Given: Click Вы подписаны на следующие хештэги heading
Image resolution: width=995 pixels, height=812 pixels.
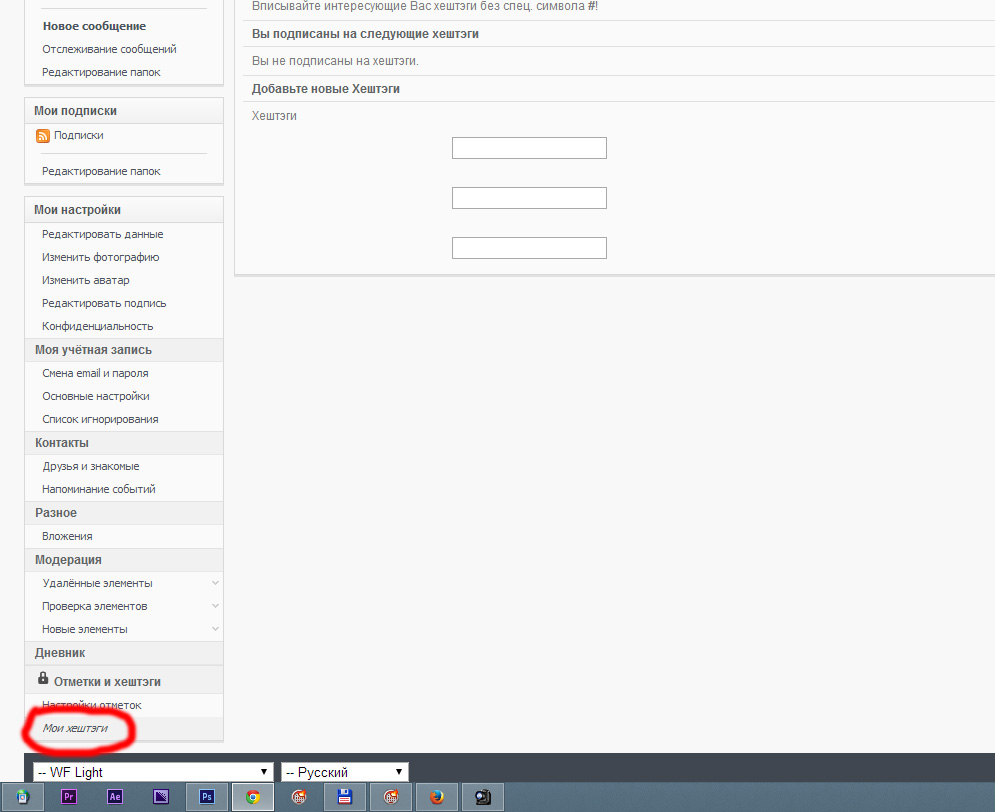Looking at the screenshot, I should pyautogui.click(x=366, y=34).
